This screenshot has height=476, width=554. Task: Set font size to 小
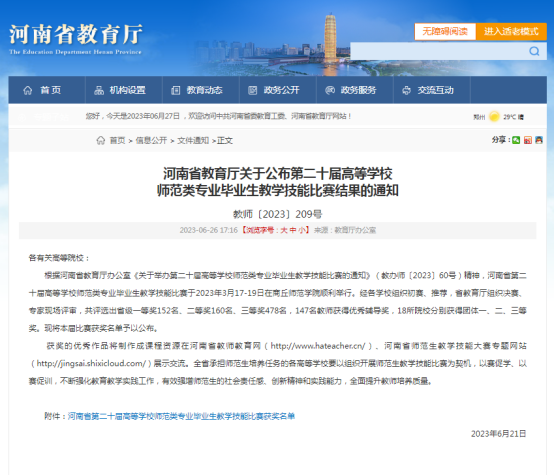302,230
